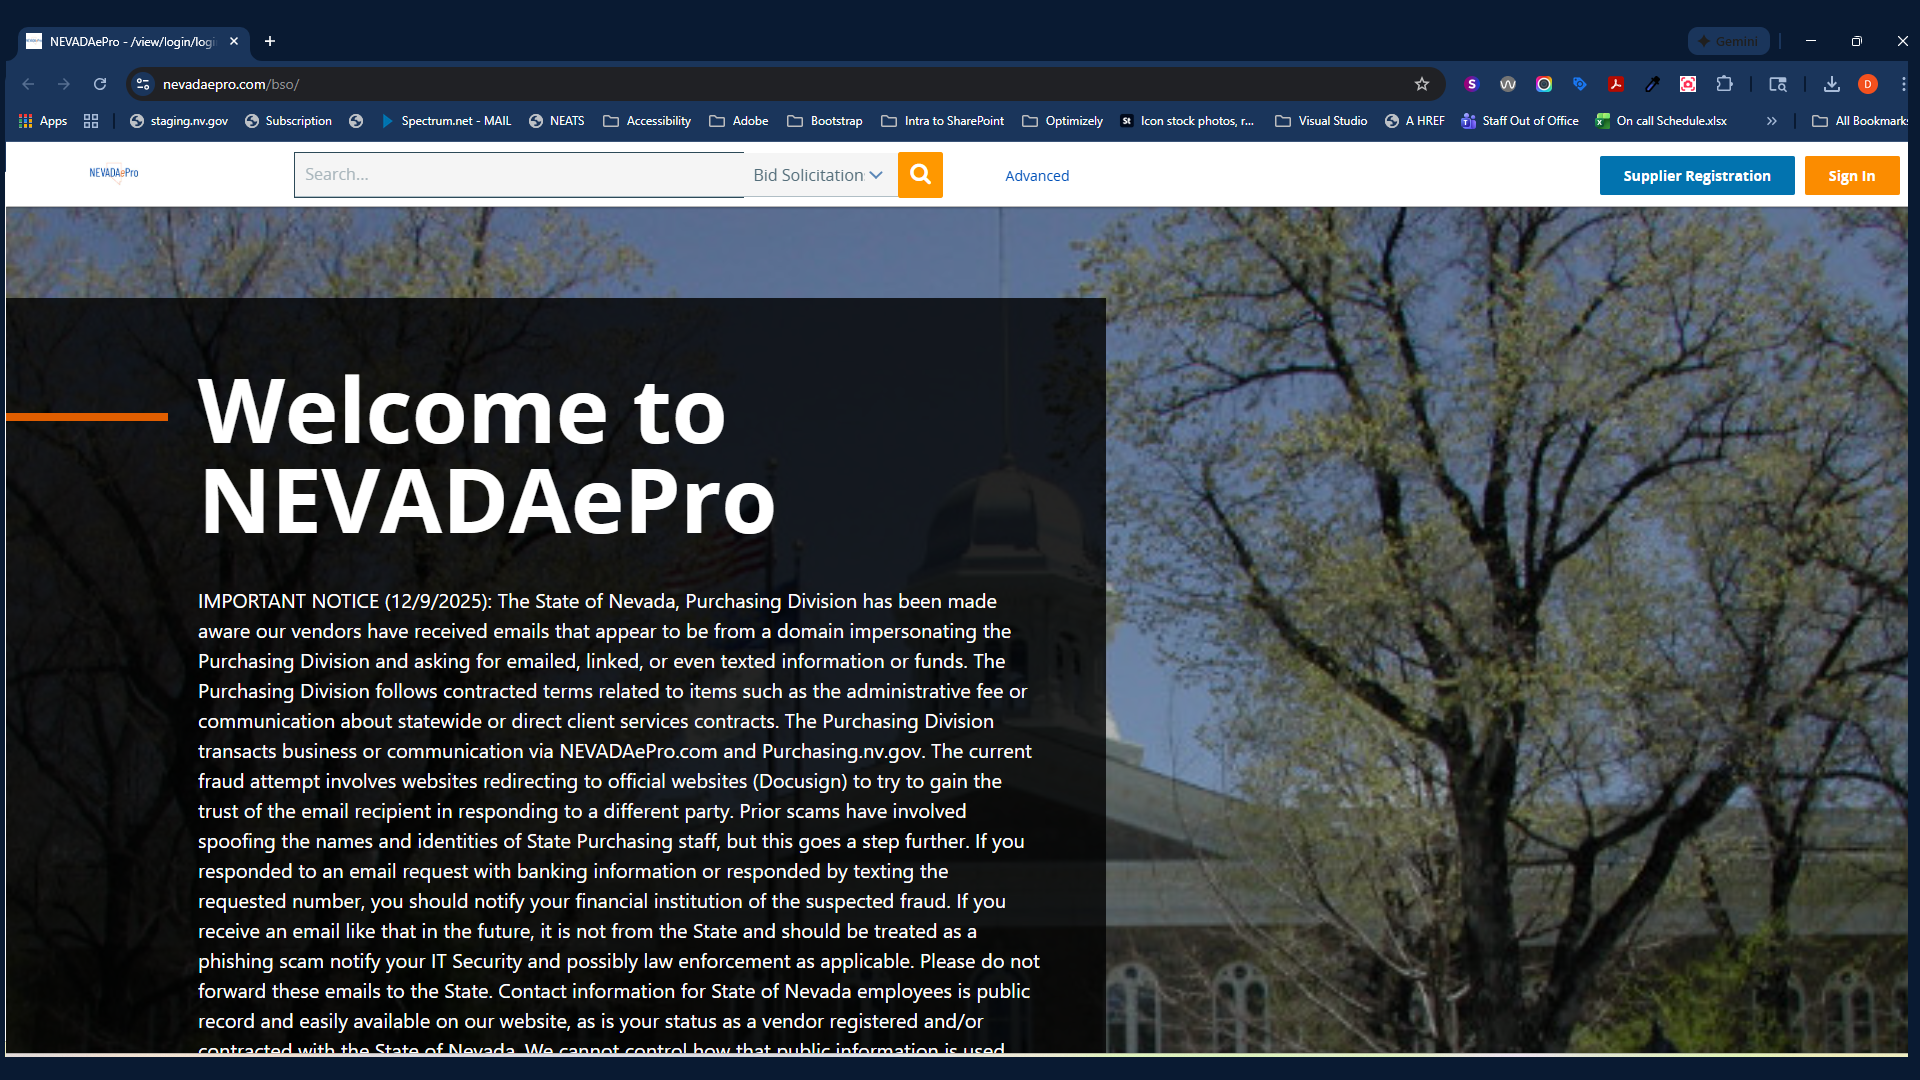Open a new browser tab
The width and height of the screenshot is (1920, 1080).
(270, 41)
